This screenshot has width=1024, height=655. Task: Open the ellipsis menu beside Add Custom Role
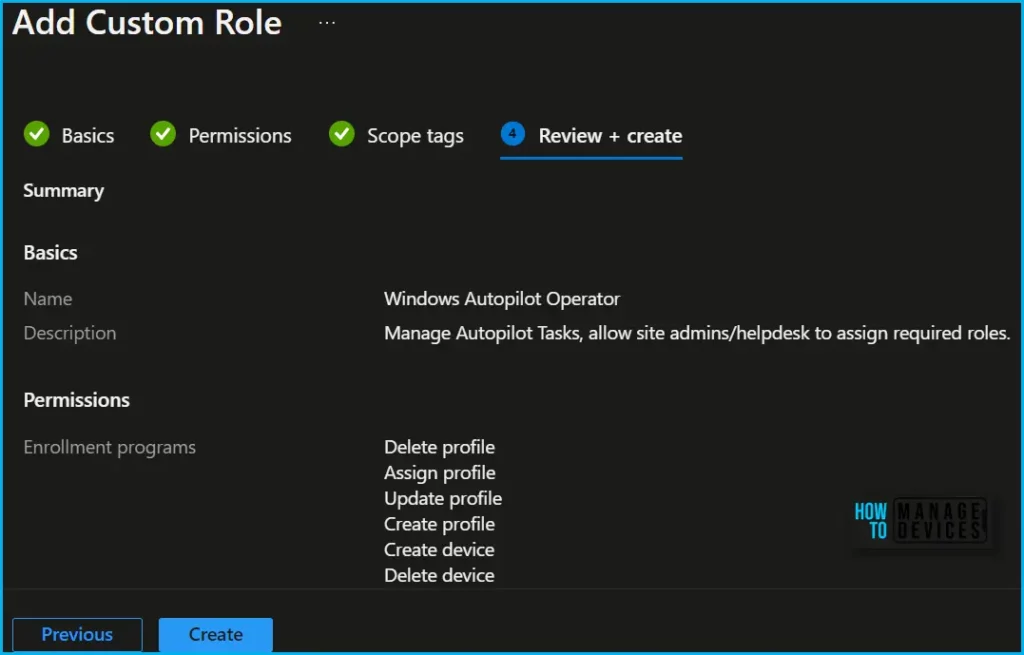click(327, 23)
